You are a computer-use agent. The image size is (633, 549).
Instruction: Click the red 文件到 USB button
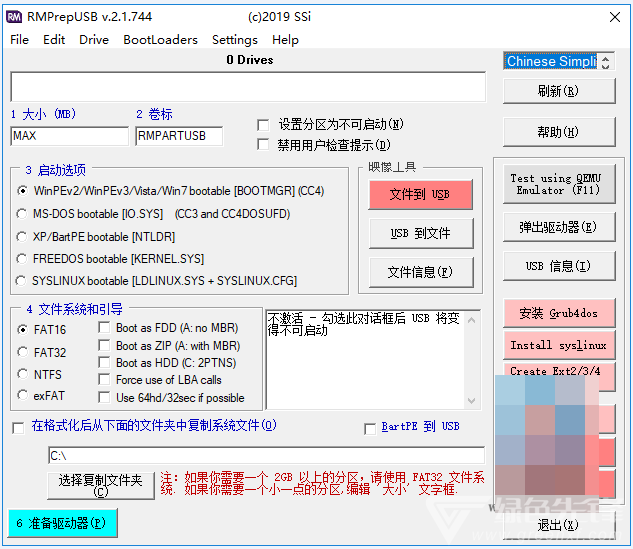pos(420,195)
